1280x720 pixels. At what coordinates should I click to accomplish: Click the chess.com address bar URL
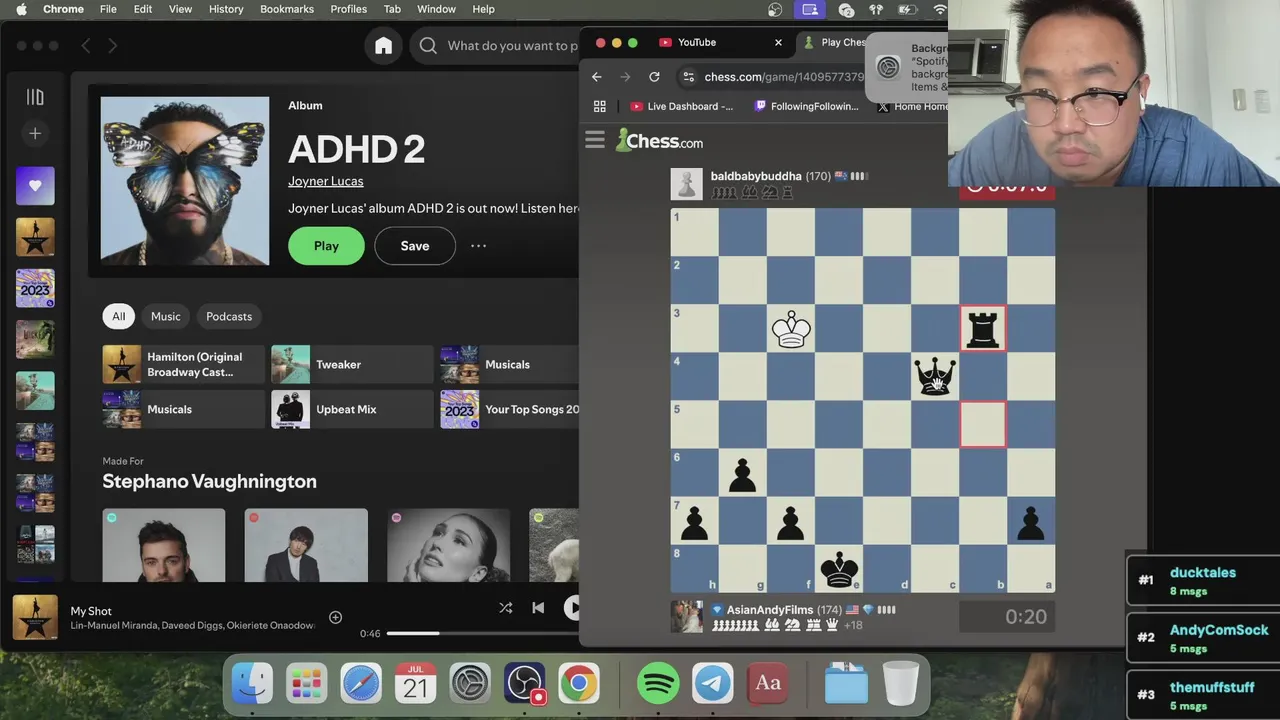tap(785, 77)
